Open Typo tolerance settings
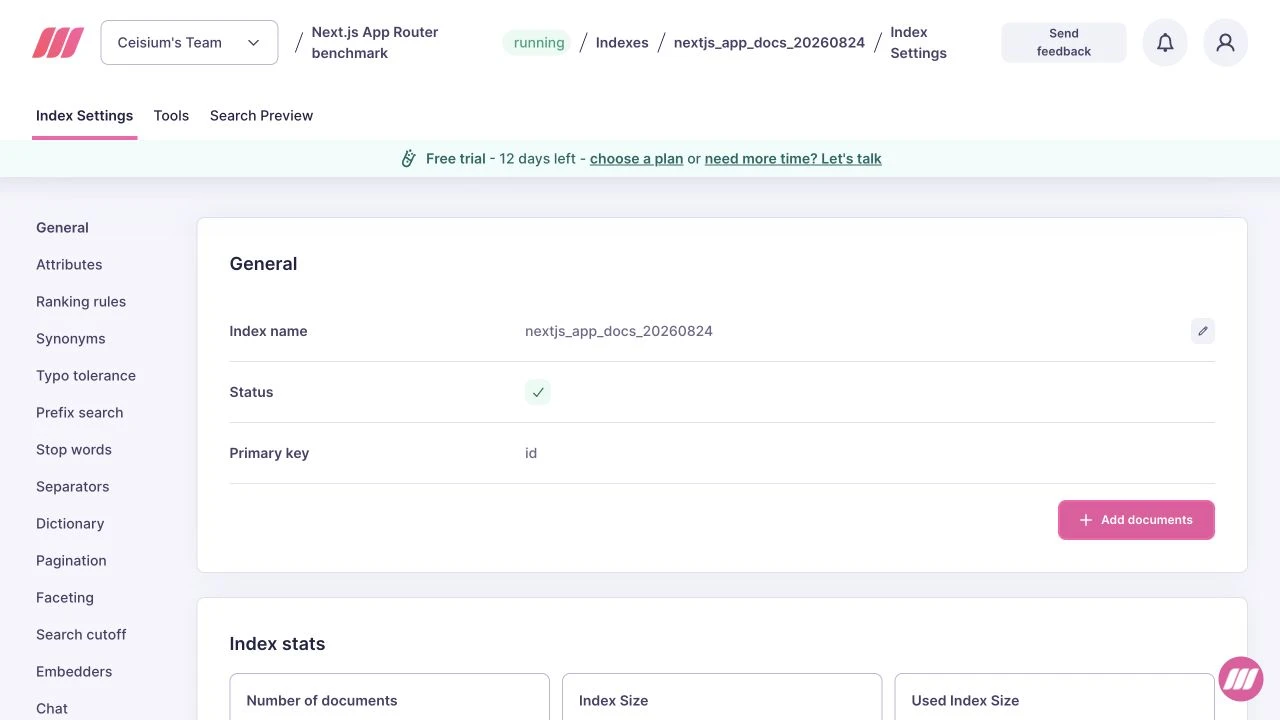Viewport: 1280px width, 720px height. (x=86, y=375)
